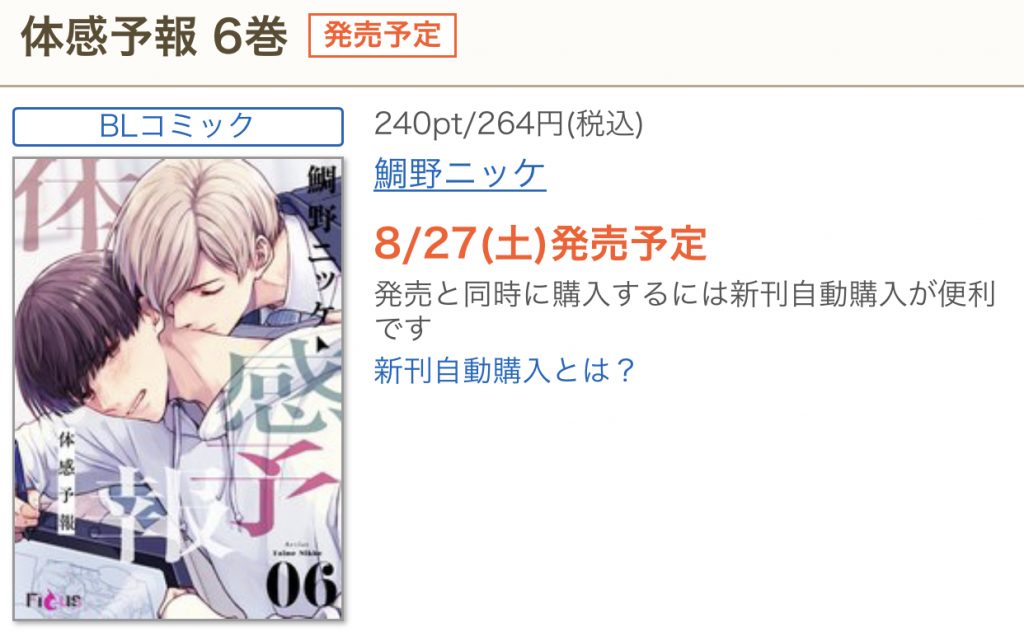Open author page for 鯛野ニッケ
This screenshot has height=641, width=1024.
(x=460, y=174)
